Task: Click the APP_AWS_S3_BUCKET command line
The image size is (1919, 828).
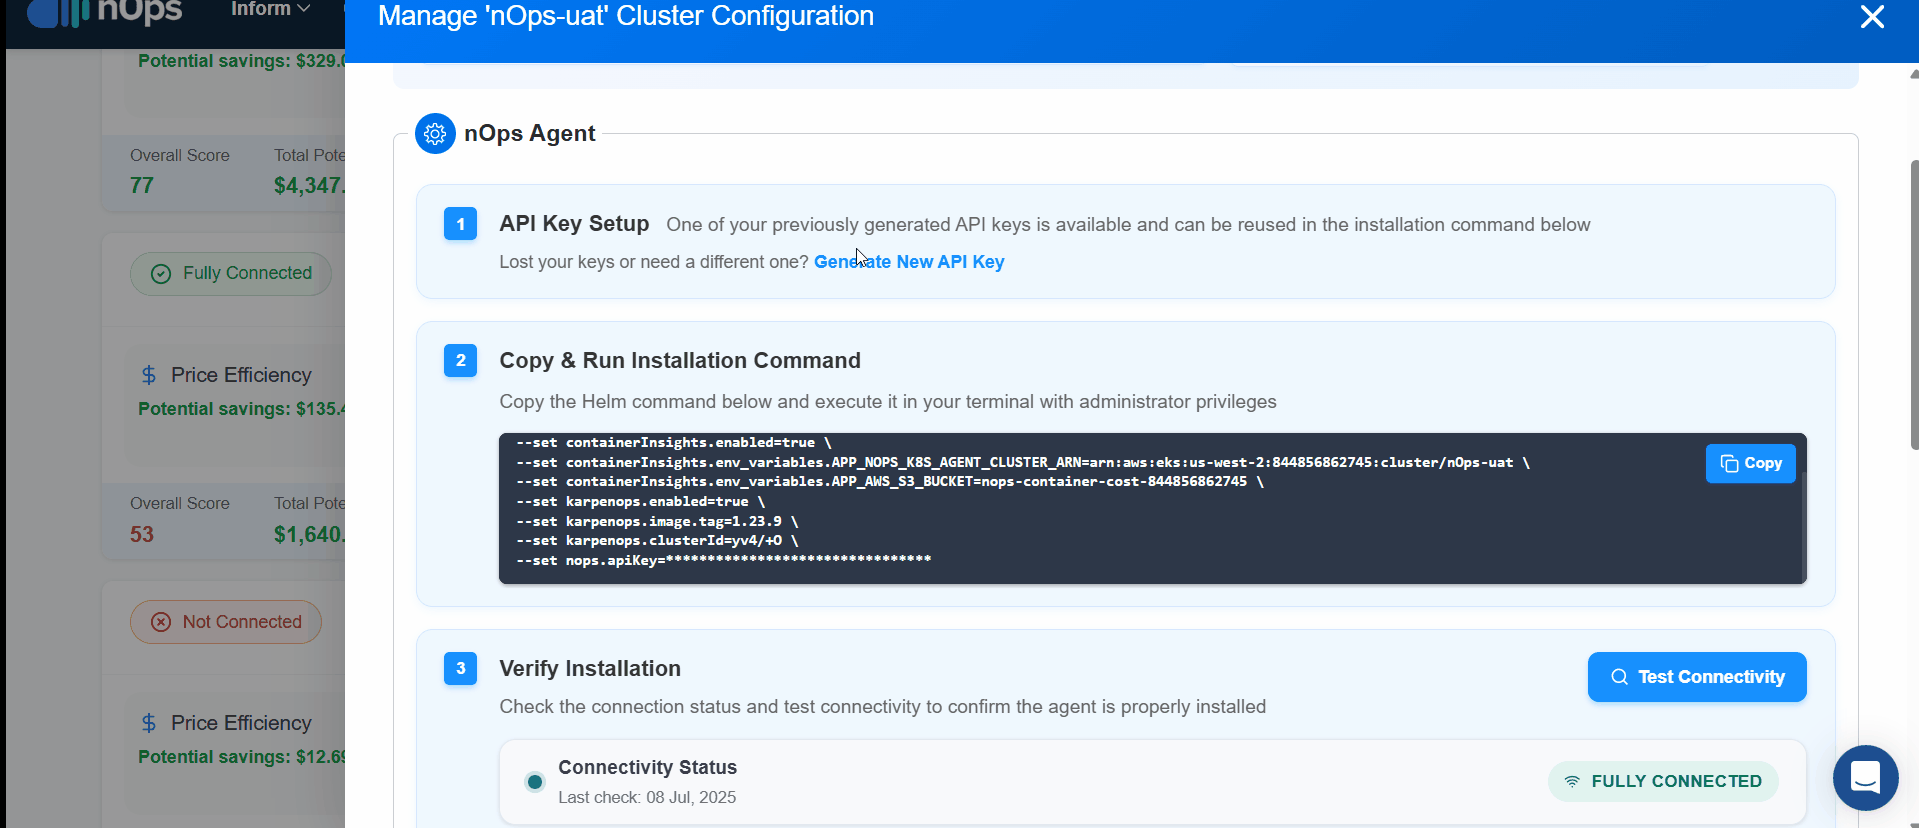Action: coord(890,482)
